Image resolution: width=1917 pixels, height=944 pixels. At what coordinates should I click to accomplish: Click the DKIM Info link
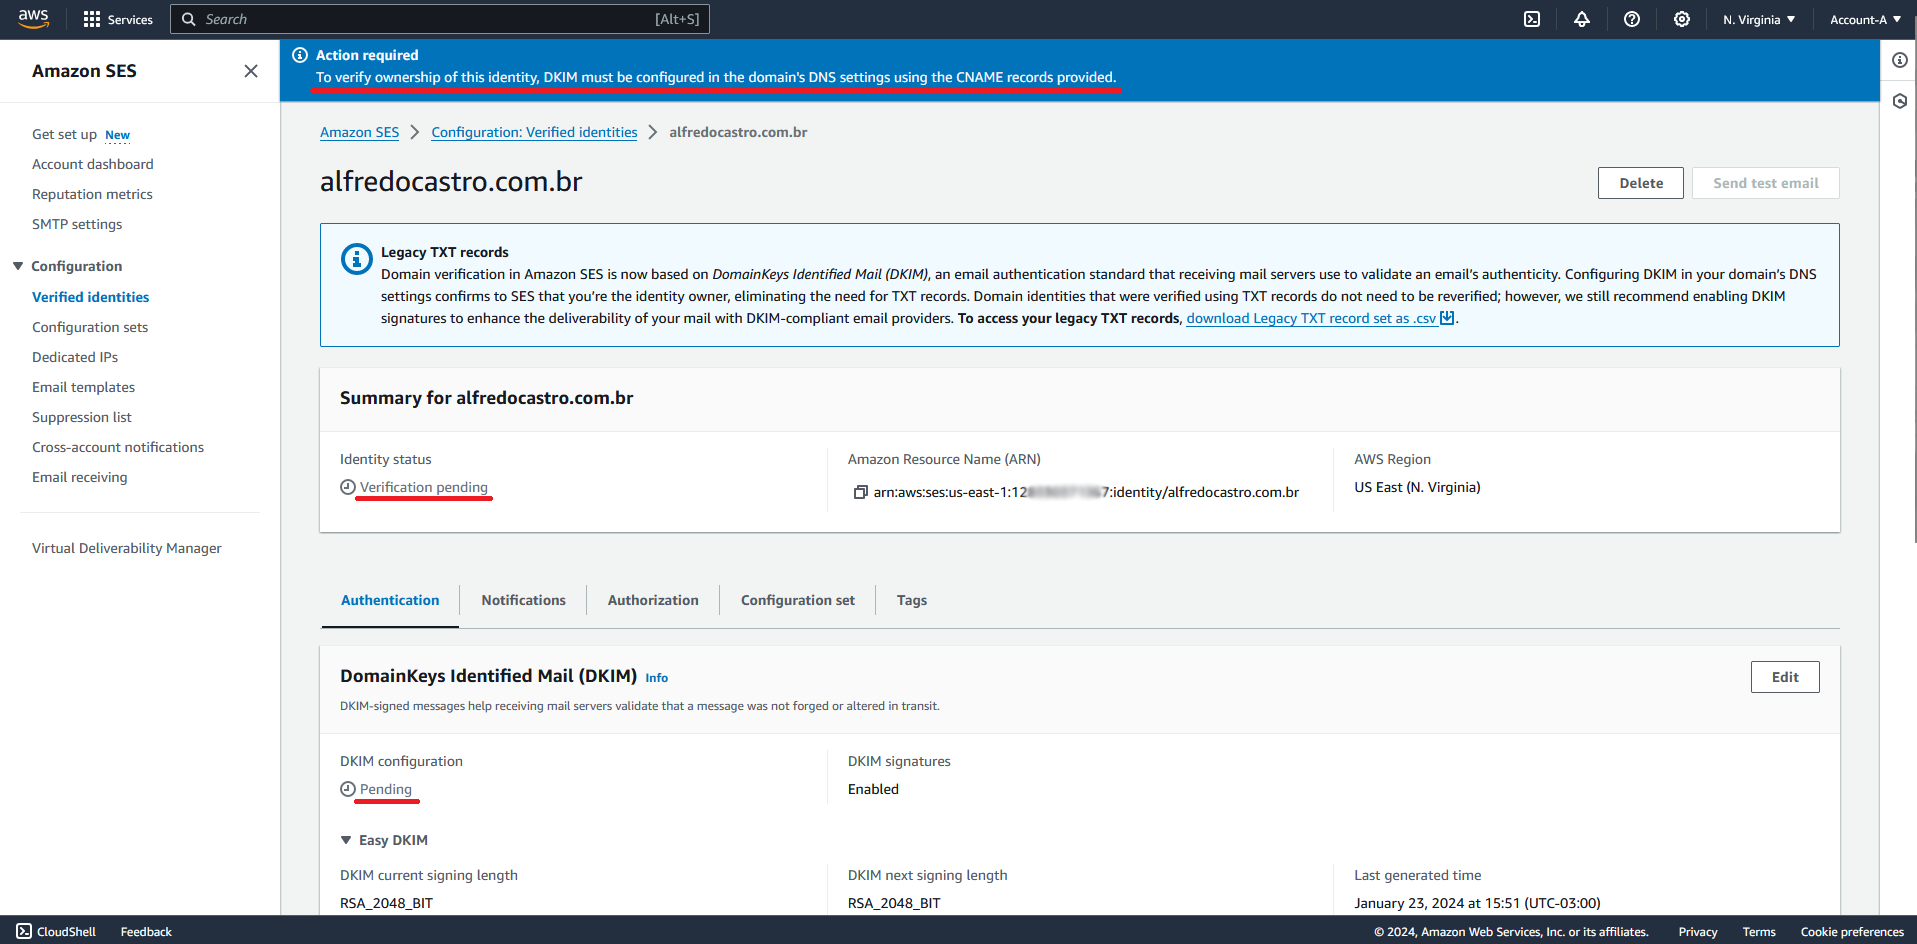click(x=656, y=678)
